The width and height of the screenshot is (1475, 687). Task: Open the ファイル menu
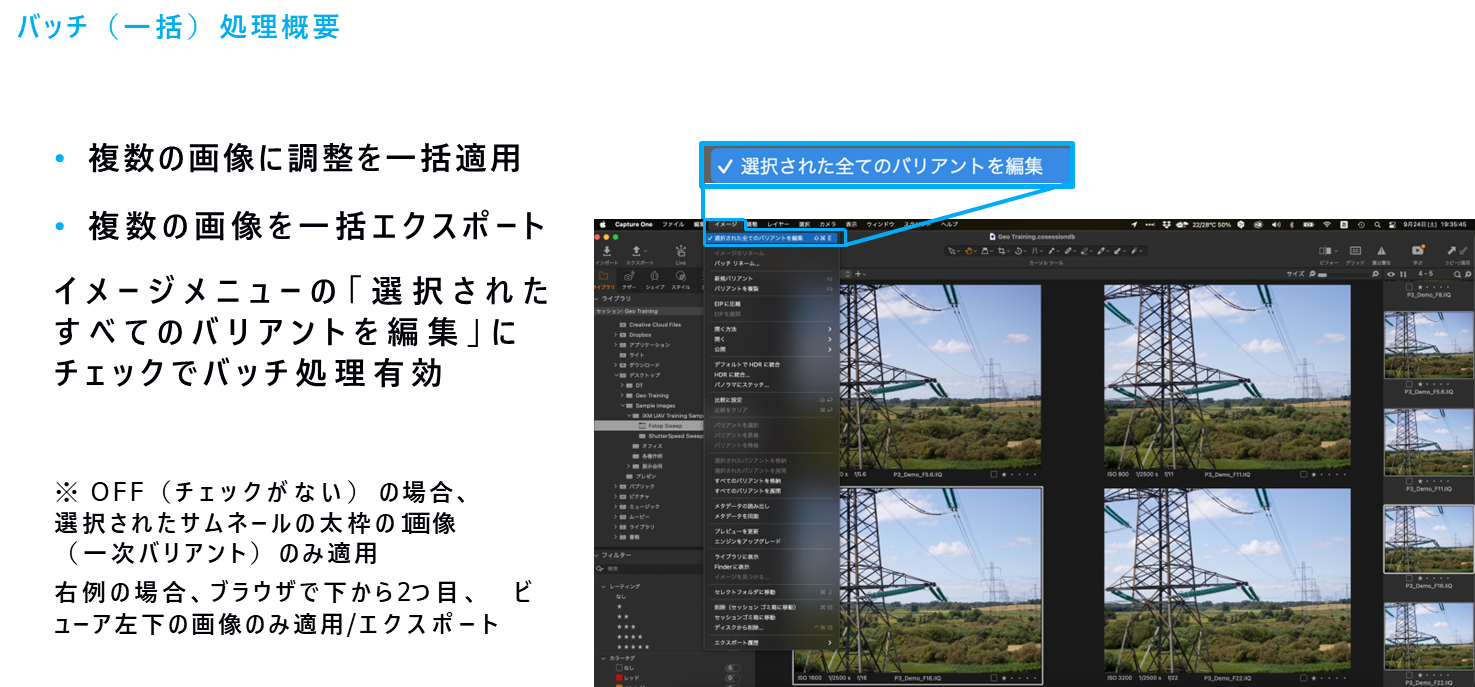point(673,224)
